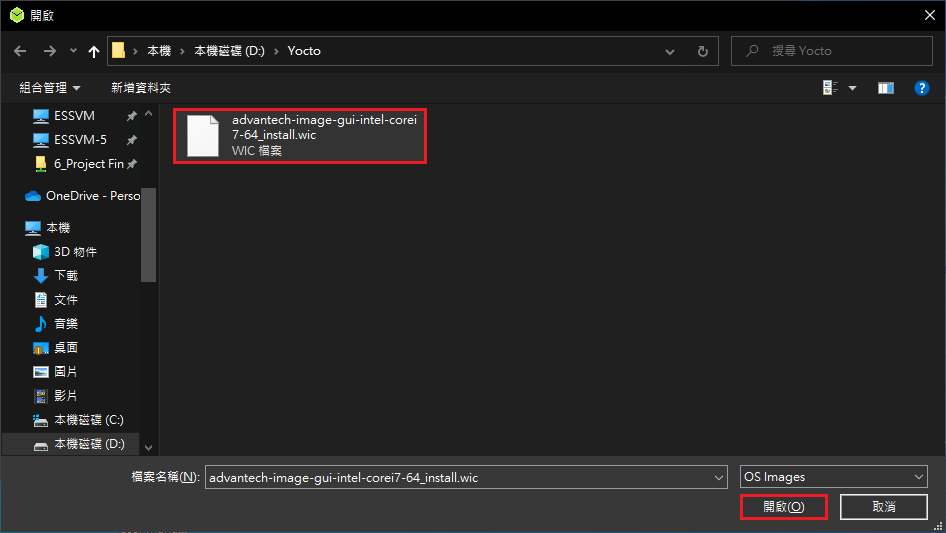Click the navigation pane vertical scrollbar
Image resolution: width=946 pixels, height=533 pixels.
tap(148, 235)
